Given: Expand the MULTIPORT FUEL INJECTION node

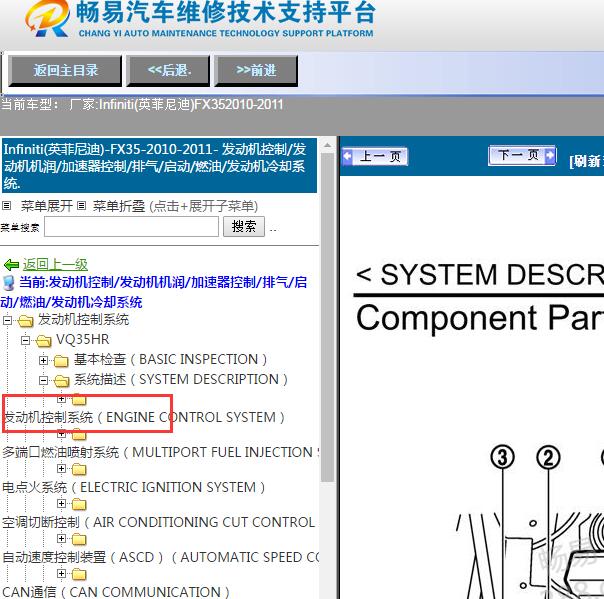Looking at the screenshot, I should click(x=61, y=434).
